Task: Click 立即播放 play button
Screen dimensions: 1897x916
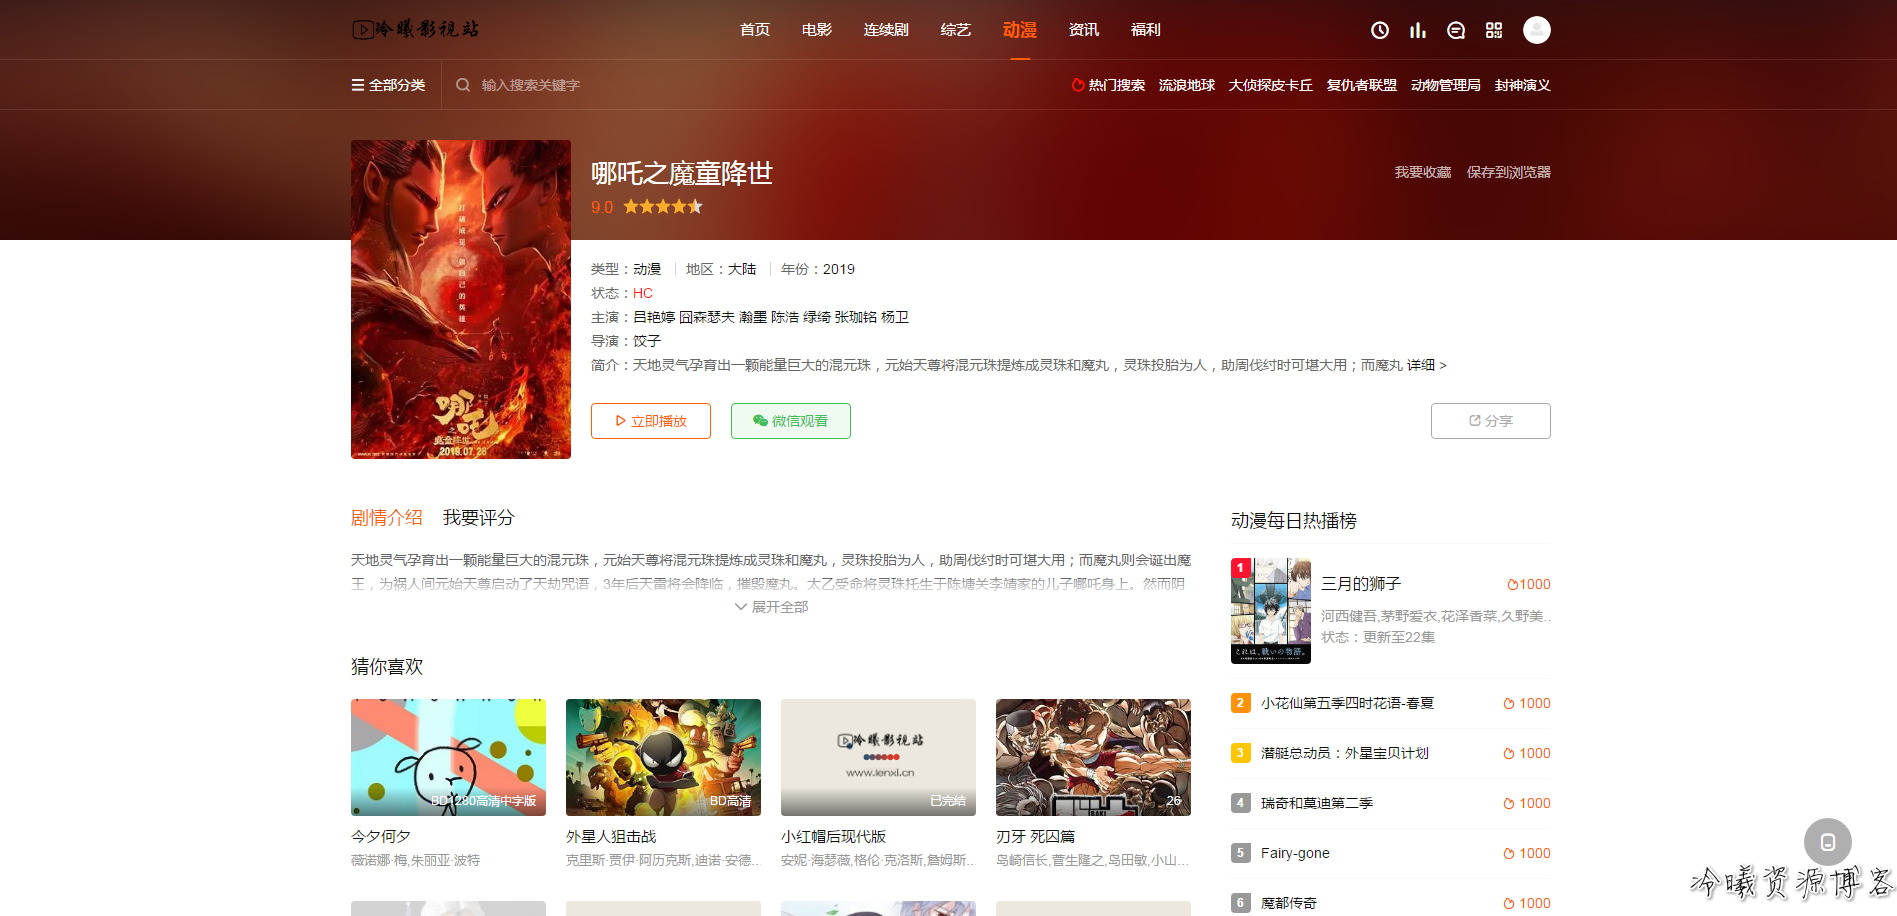Action: pyautogui.click(x=651, y=421)
